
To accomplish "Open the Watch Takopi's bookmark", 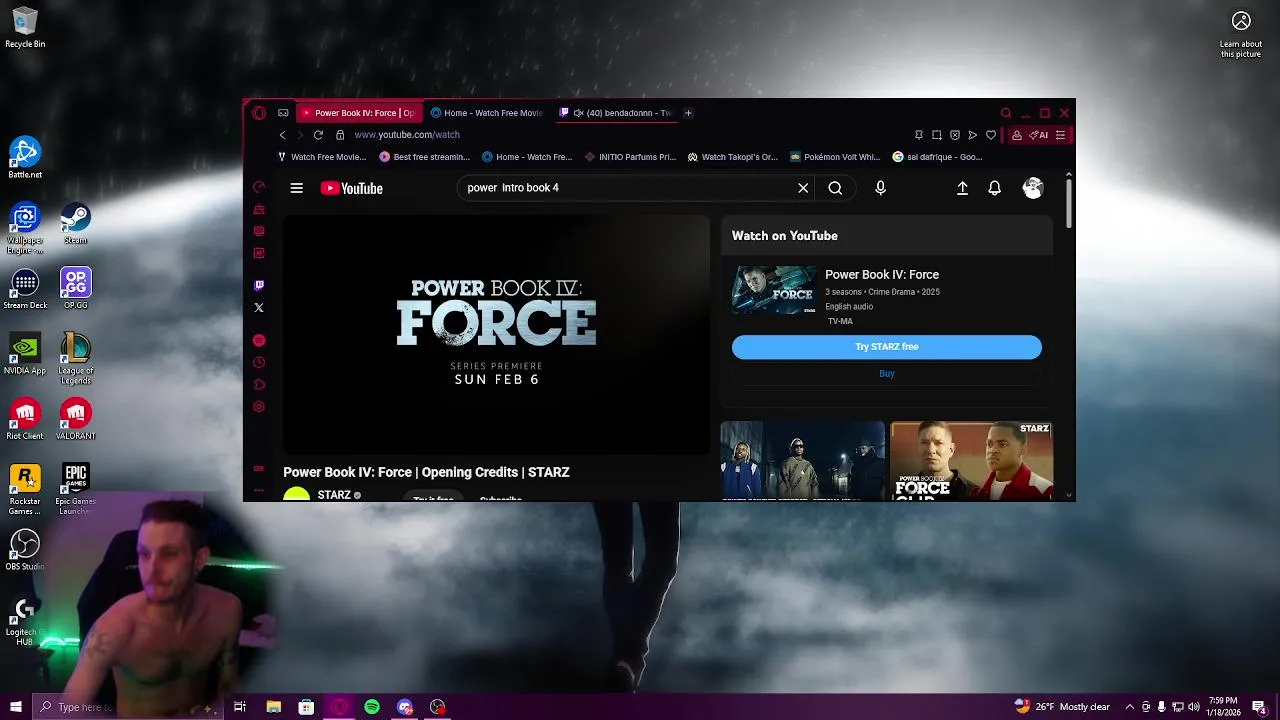I will [732, 157].
